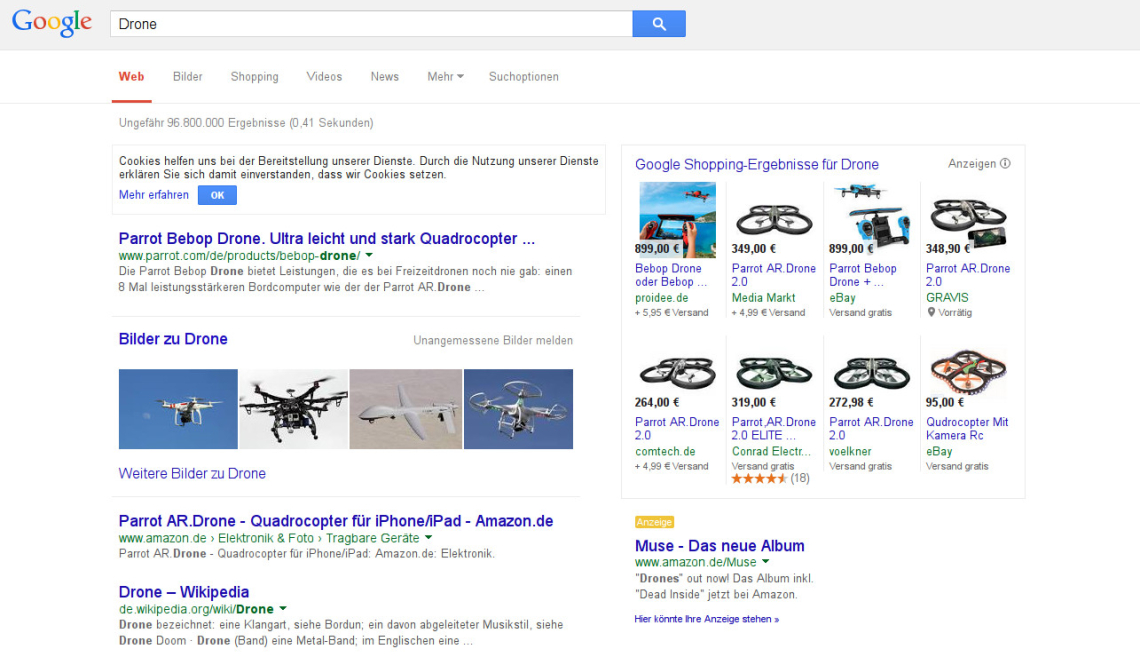This screenshot has width=1140, height=660.
Task: Switch to the Web tab
Action: coord(132,76)
